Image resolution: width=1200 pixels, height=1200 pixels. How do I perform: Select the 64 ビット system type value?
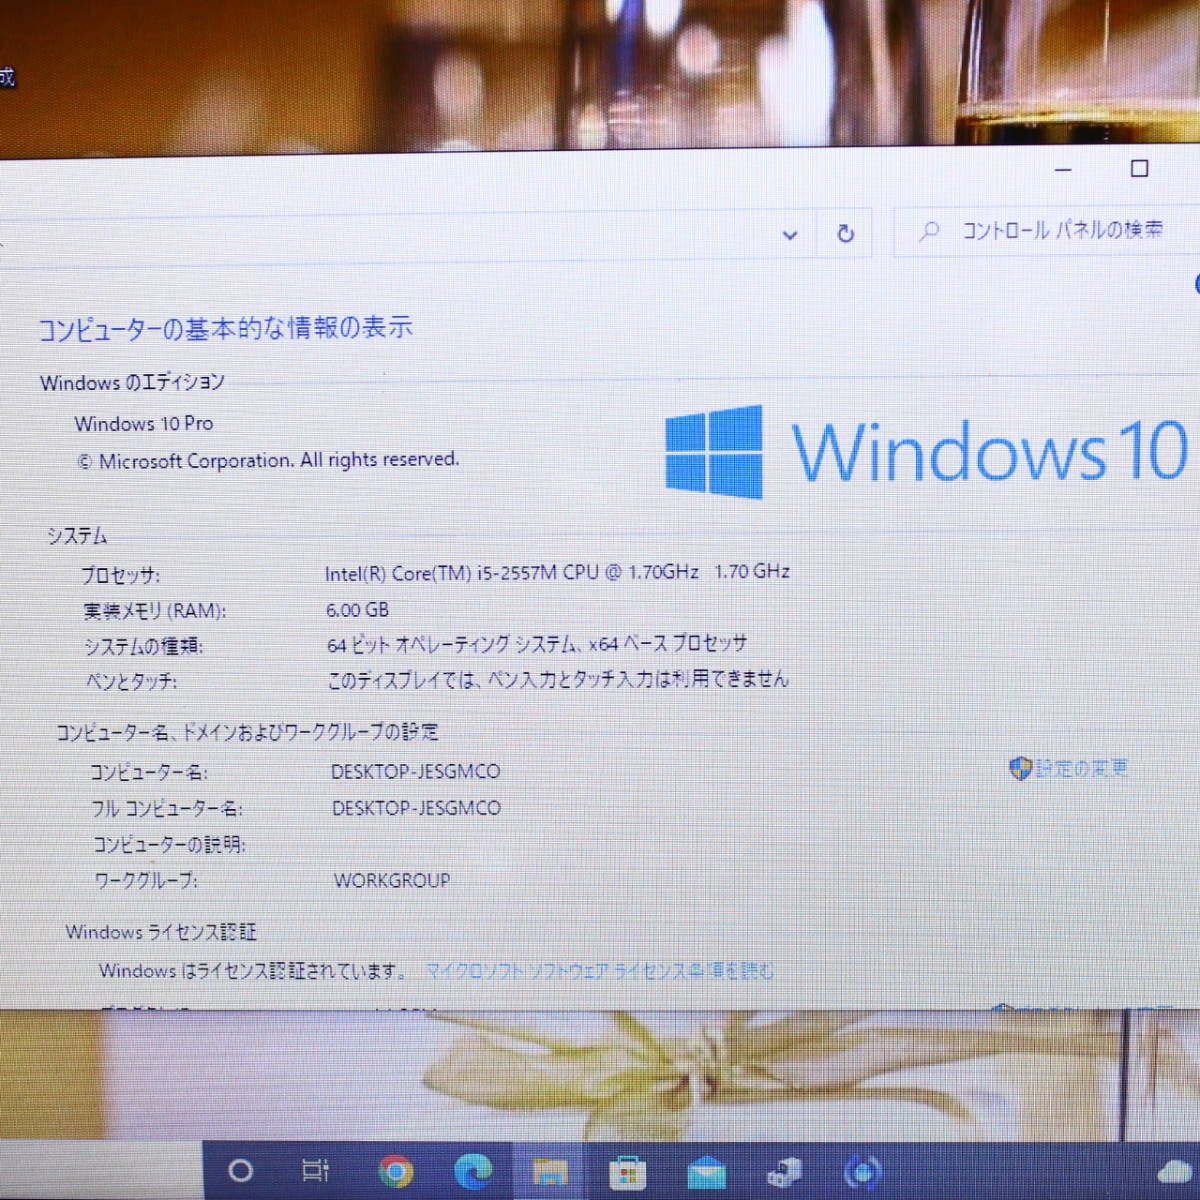coord(536,644)
